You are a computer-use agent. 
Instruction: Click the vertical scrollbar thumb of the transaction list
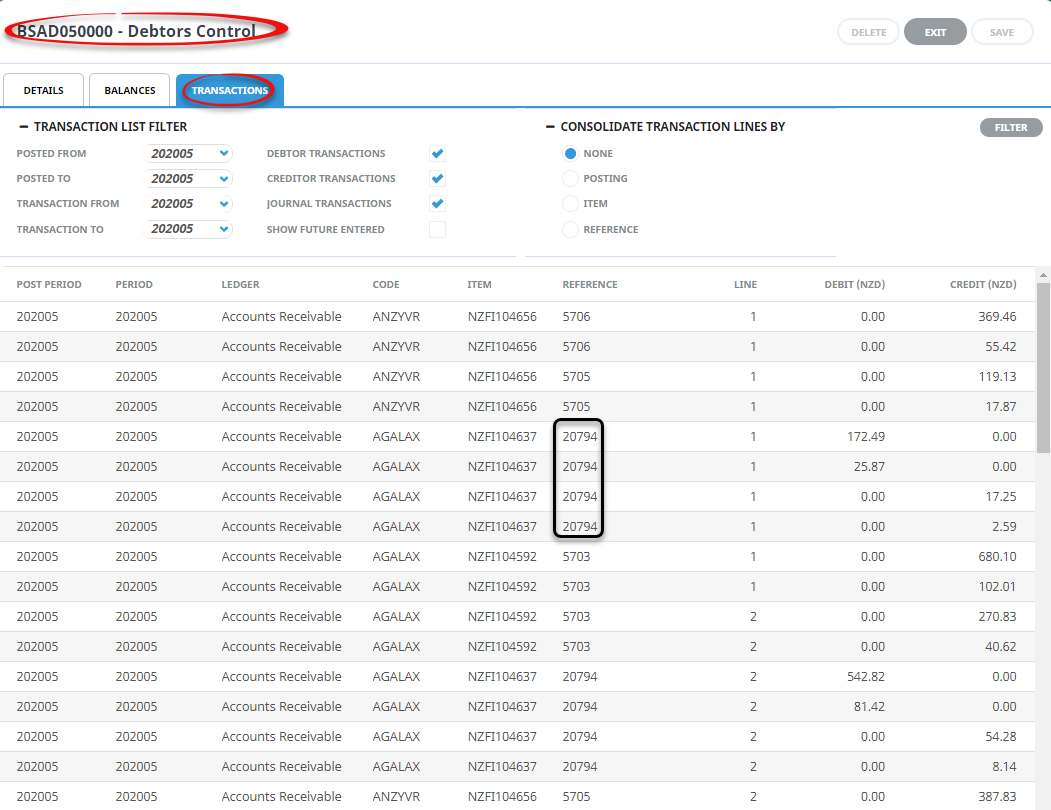(x=1043, y=367)
